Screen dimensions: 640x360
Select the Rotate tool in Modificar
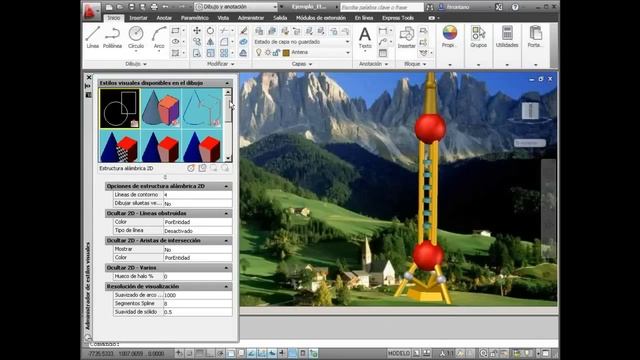210,31
